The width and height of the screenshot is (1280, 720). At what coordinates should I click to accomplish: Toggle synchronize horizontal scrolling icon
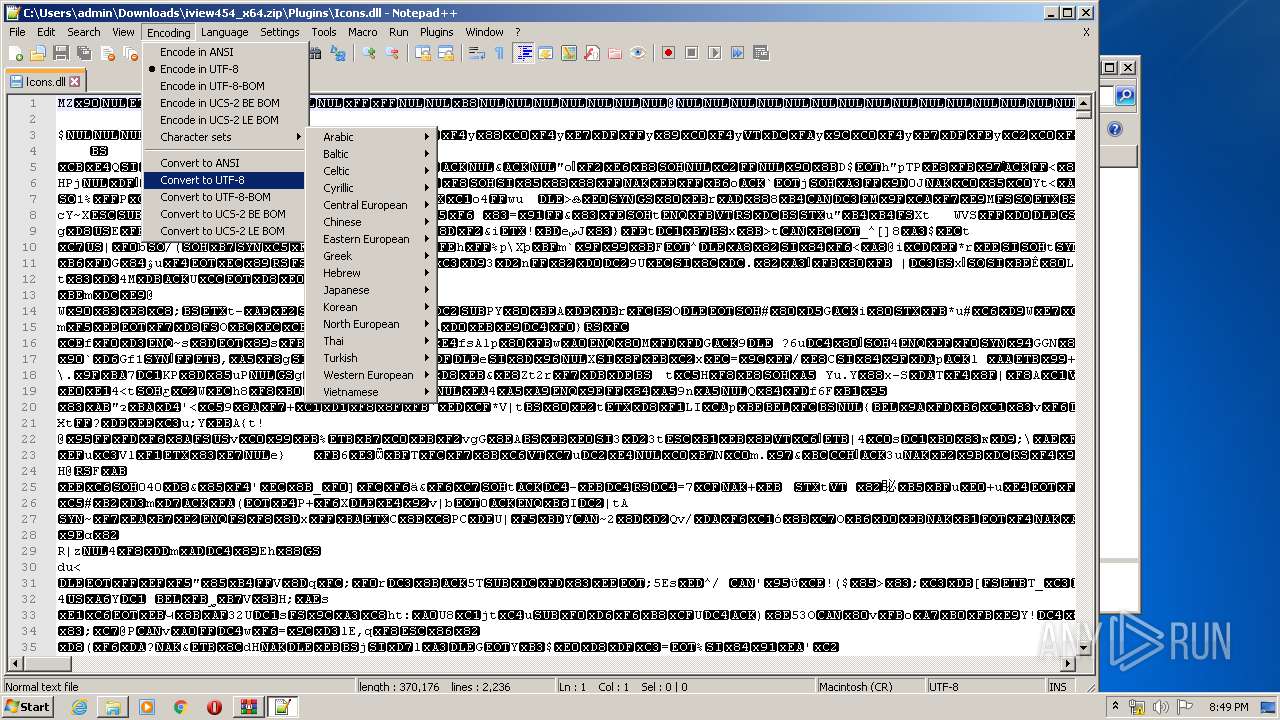(446, 53)
